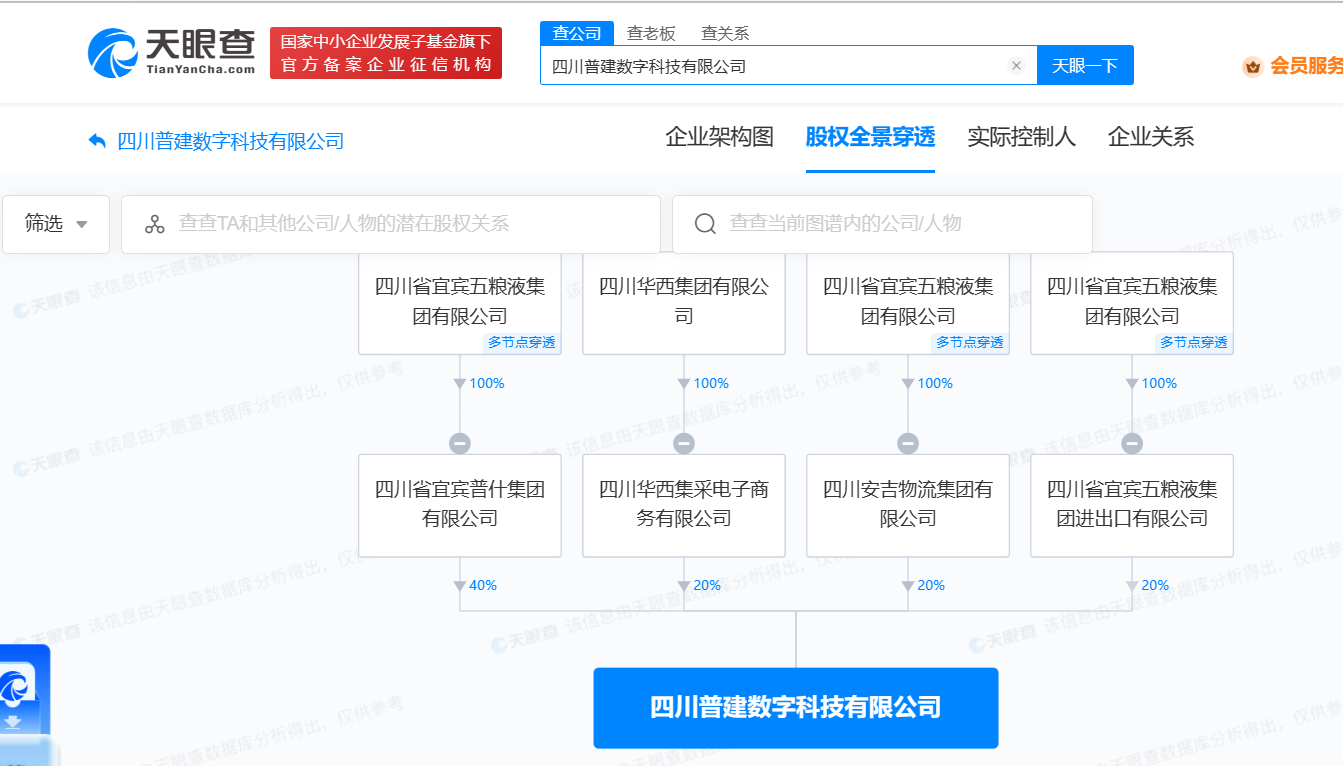The width and height of the screenshot is (1343, 766).
Task: Switch to the 查关系 search tab
Action: (x=725, y=33)
